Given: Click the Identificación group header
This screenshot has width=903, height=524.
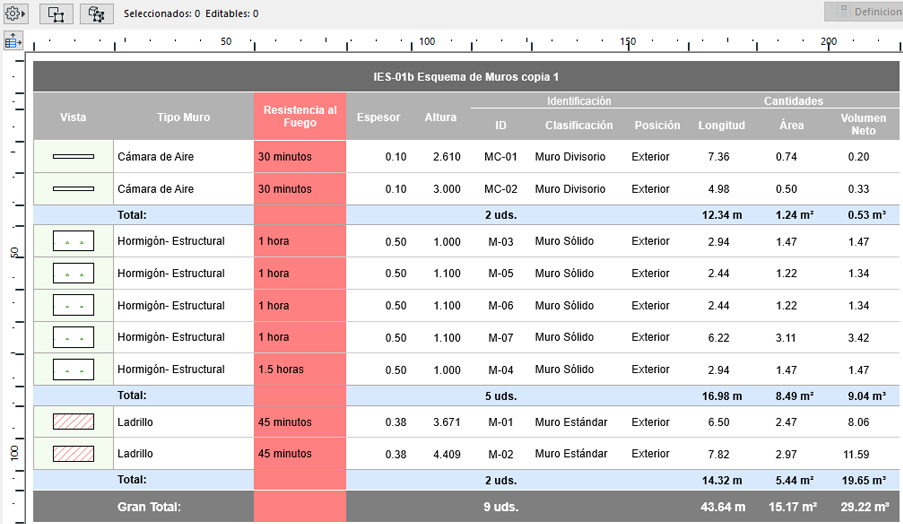Looking at the screenshot, I should coord(579,101).
